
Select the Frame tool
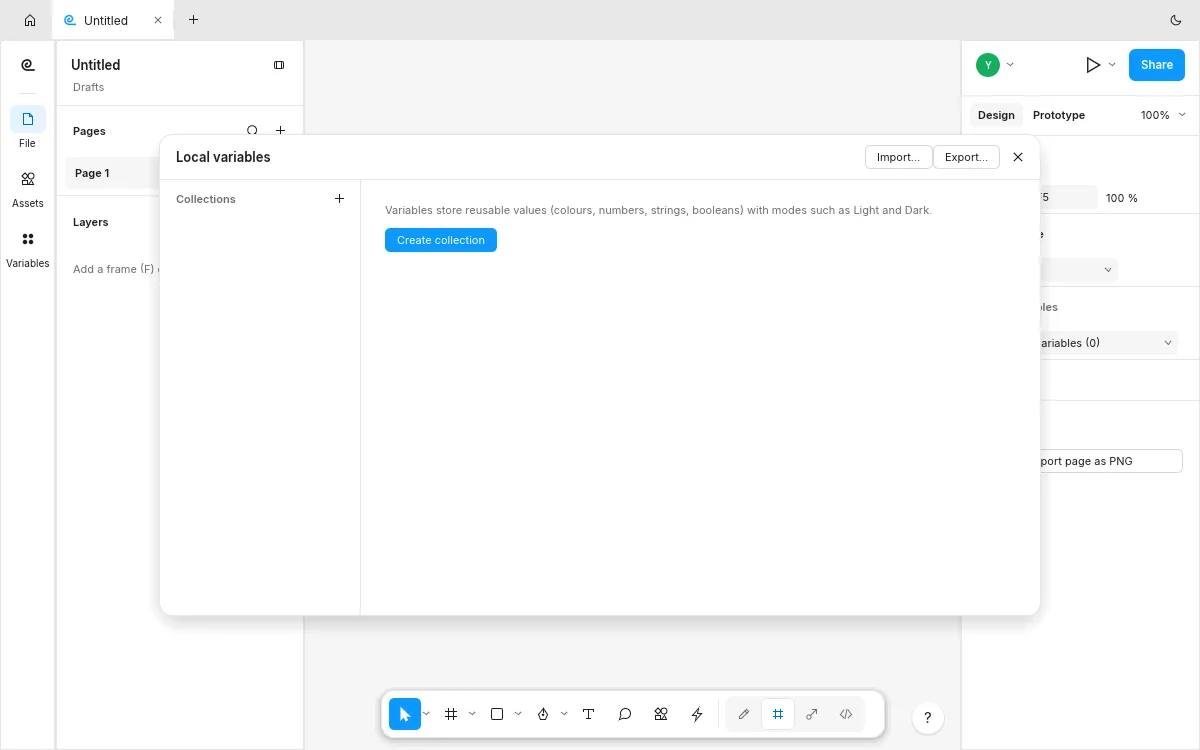pyautogui.click(x=451, y=714)
